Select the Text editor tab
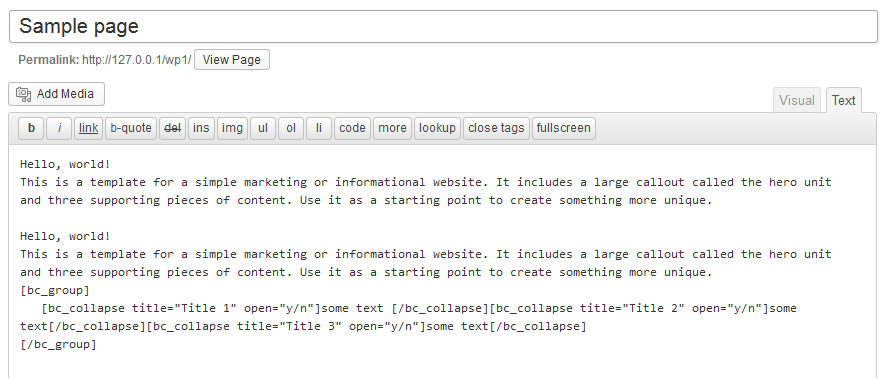 pos(844,101)
